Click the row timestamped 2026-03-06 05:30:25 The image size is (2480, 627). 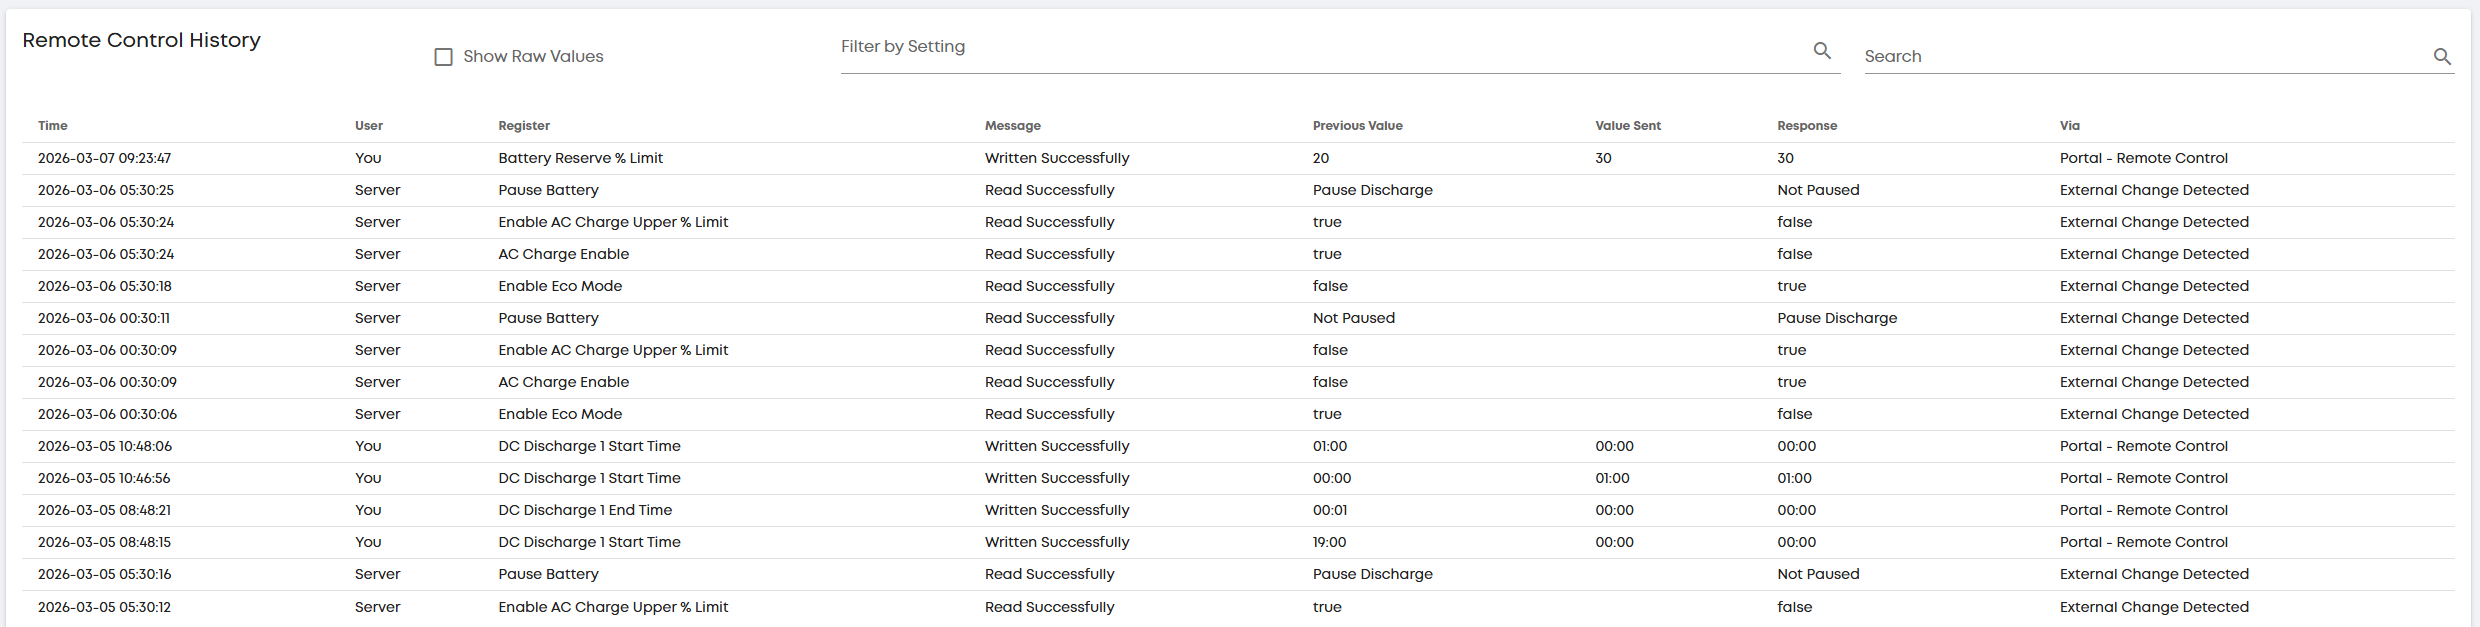pyautogui.click(x=106, y=190)
